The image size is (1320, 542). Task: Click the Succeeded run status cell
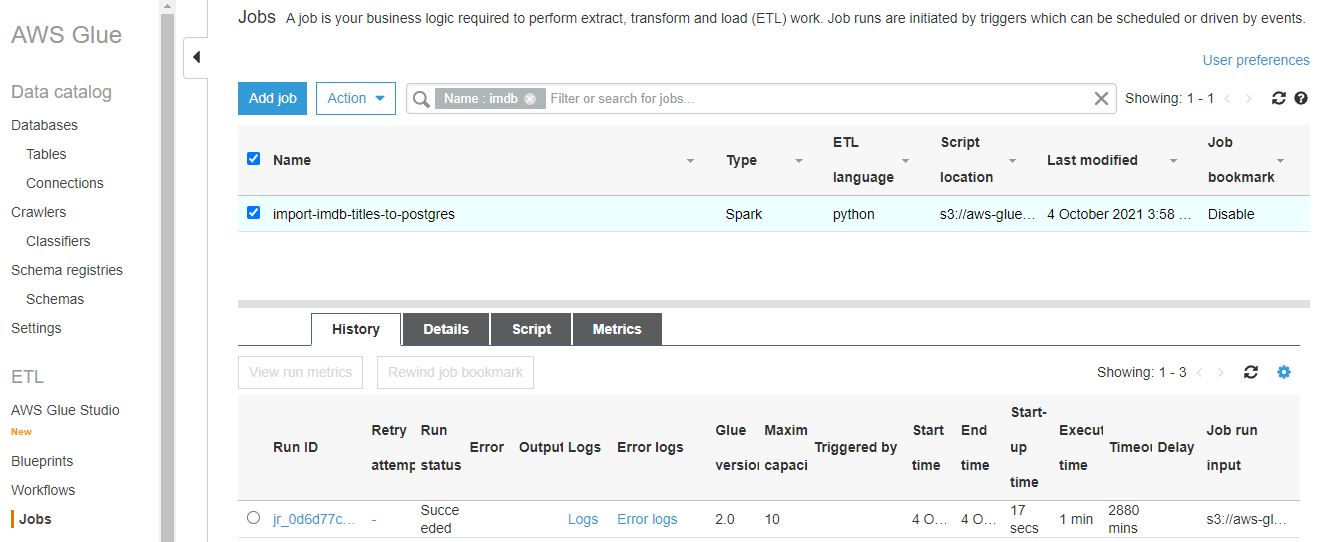coord(440,519)
